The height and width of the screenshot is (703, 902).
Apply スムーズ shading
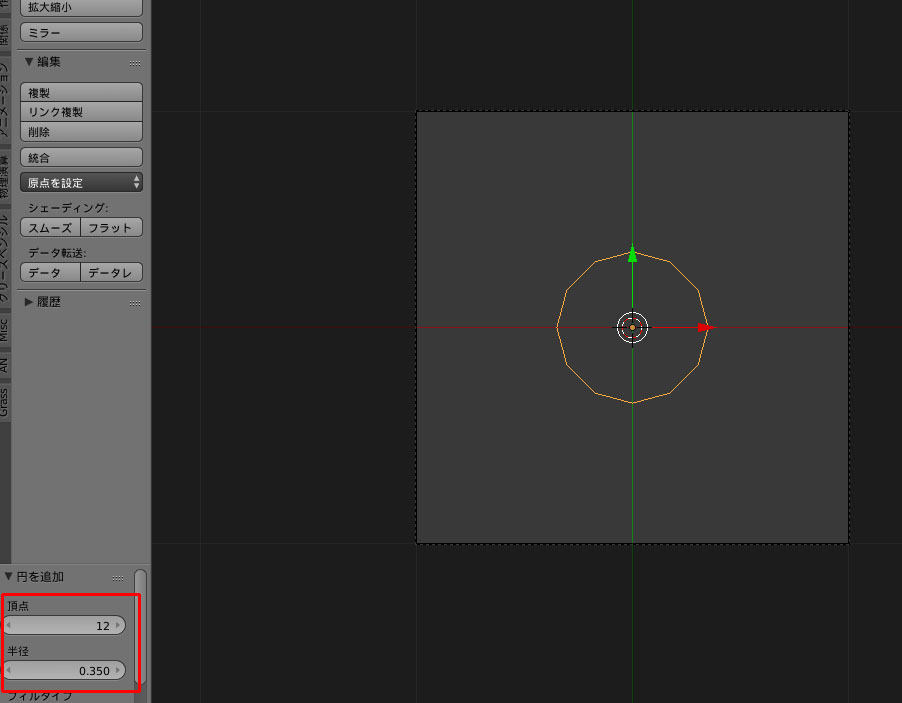pyautogui.click(x=51, y=227)
